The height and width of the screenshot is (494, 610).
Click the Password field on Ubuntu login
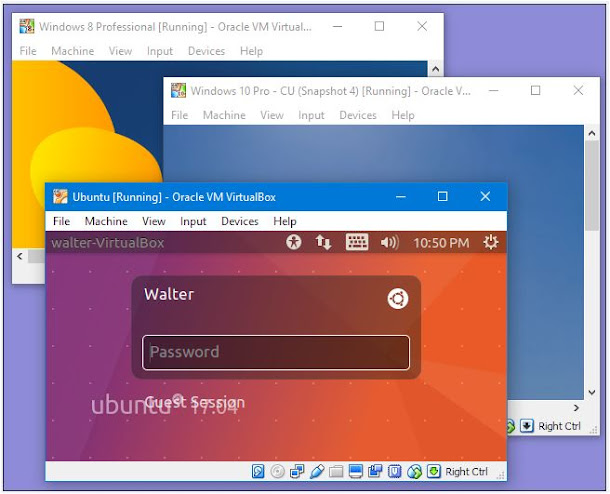coord(276,352)
